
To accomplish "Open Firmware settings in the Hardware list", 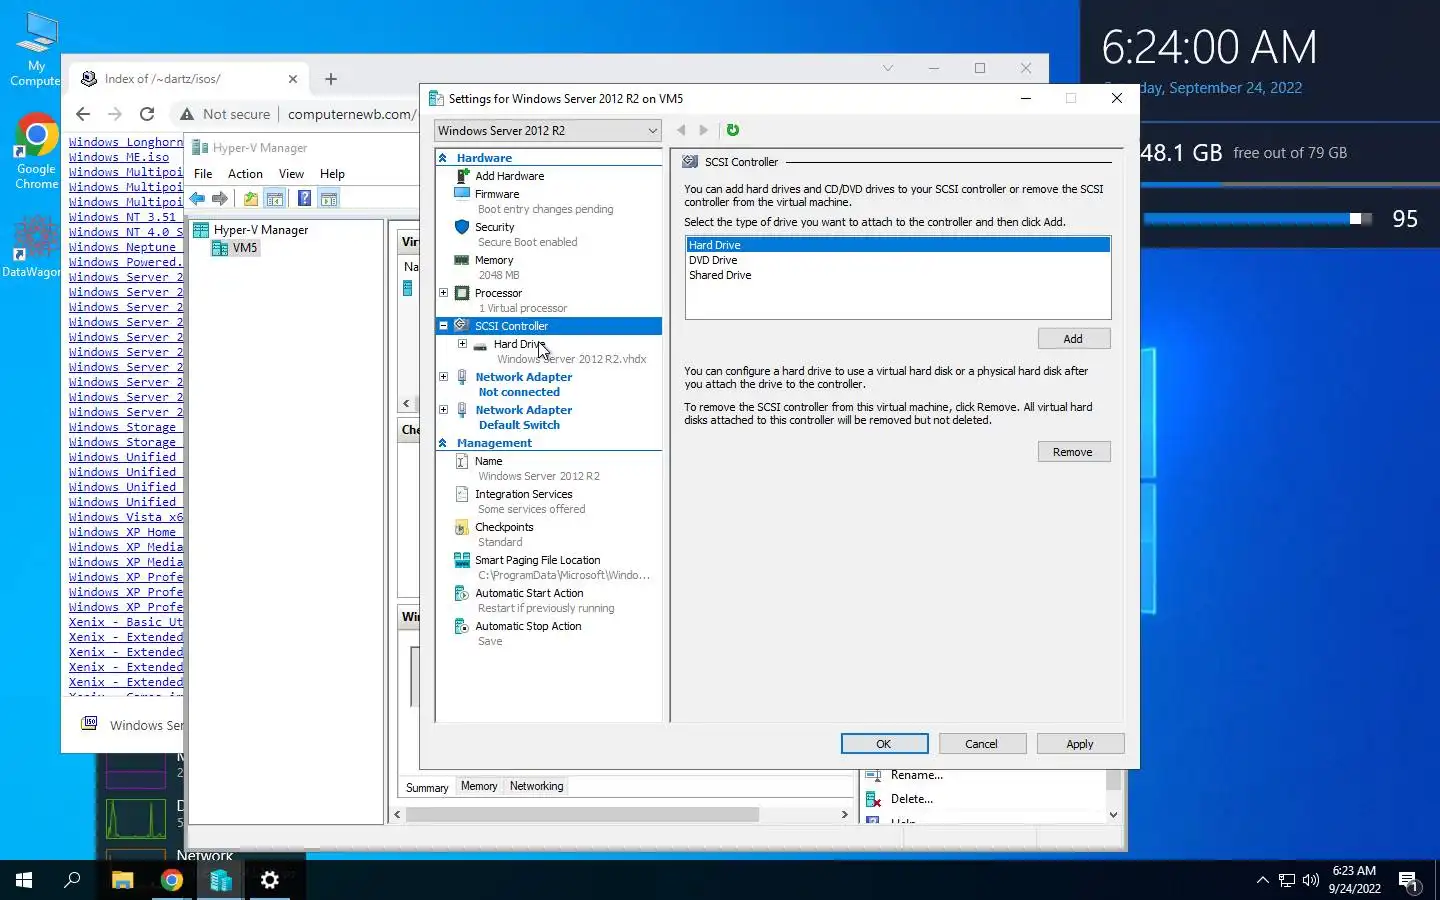I will 497,194.
